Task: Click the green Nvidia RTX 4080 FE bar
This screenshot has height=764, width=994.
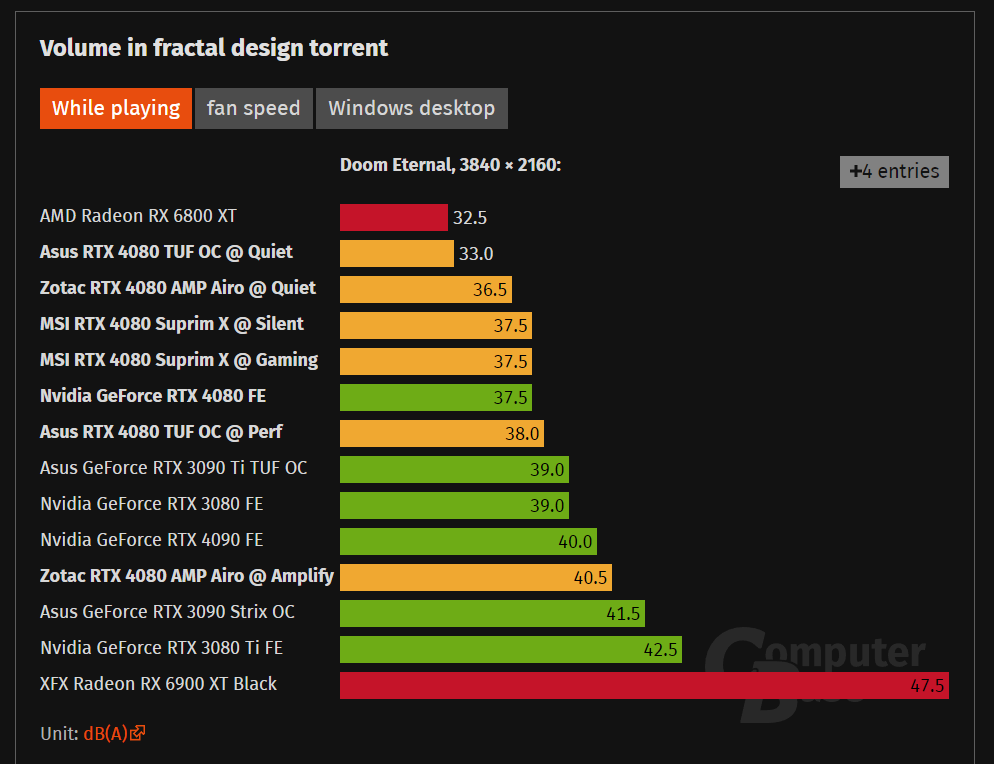Action: 436,398
